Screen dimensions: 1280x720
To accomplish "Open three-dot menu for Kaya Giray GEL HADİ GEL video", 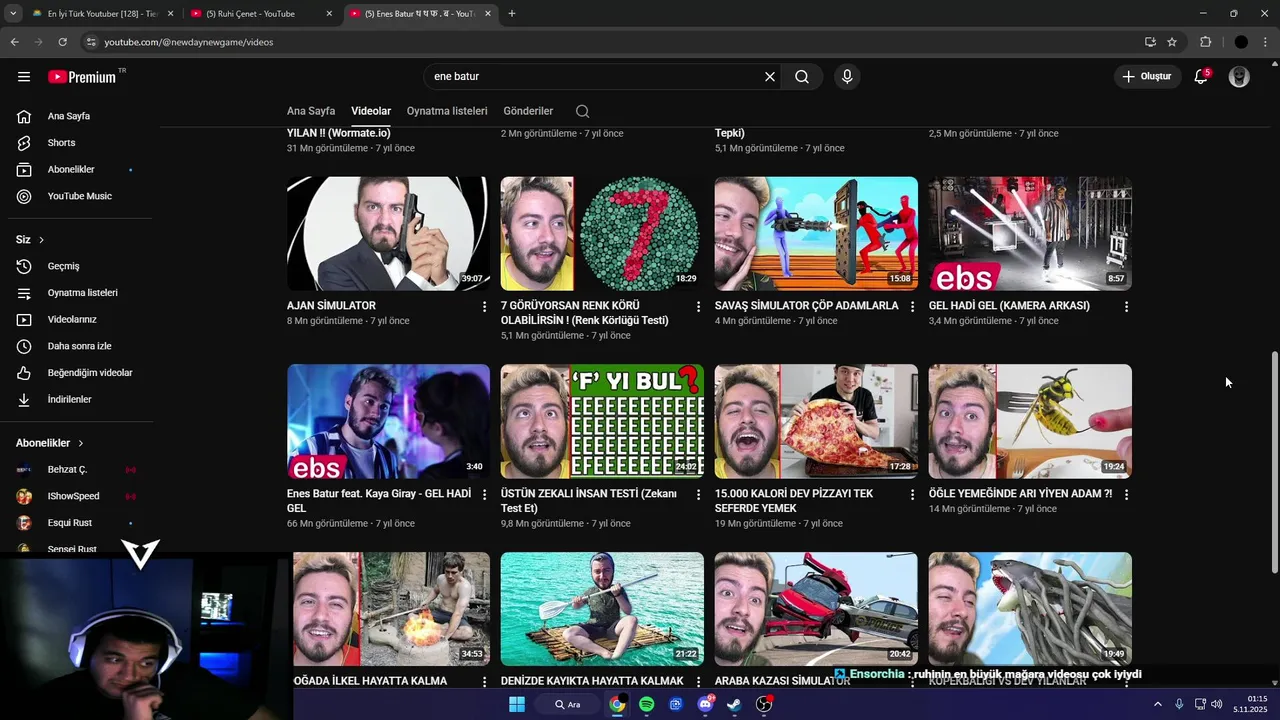I will pyautogui.click(x=485, y=495).
